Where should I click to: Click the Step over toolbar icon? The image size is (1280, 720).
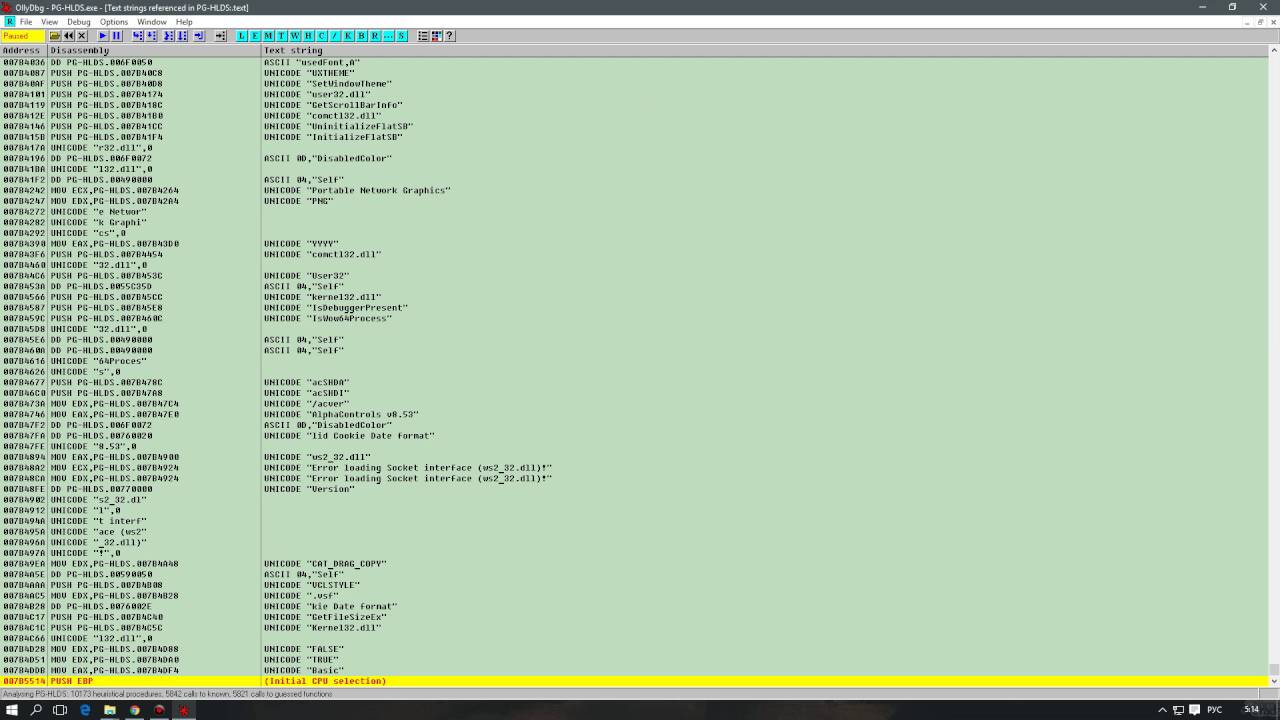pyautogui.click(x=152, y=35)
